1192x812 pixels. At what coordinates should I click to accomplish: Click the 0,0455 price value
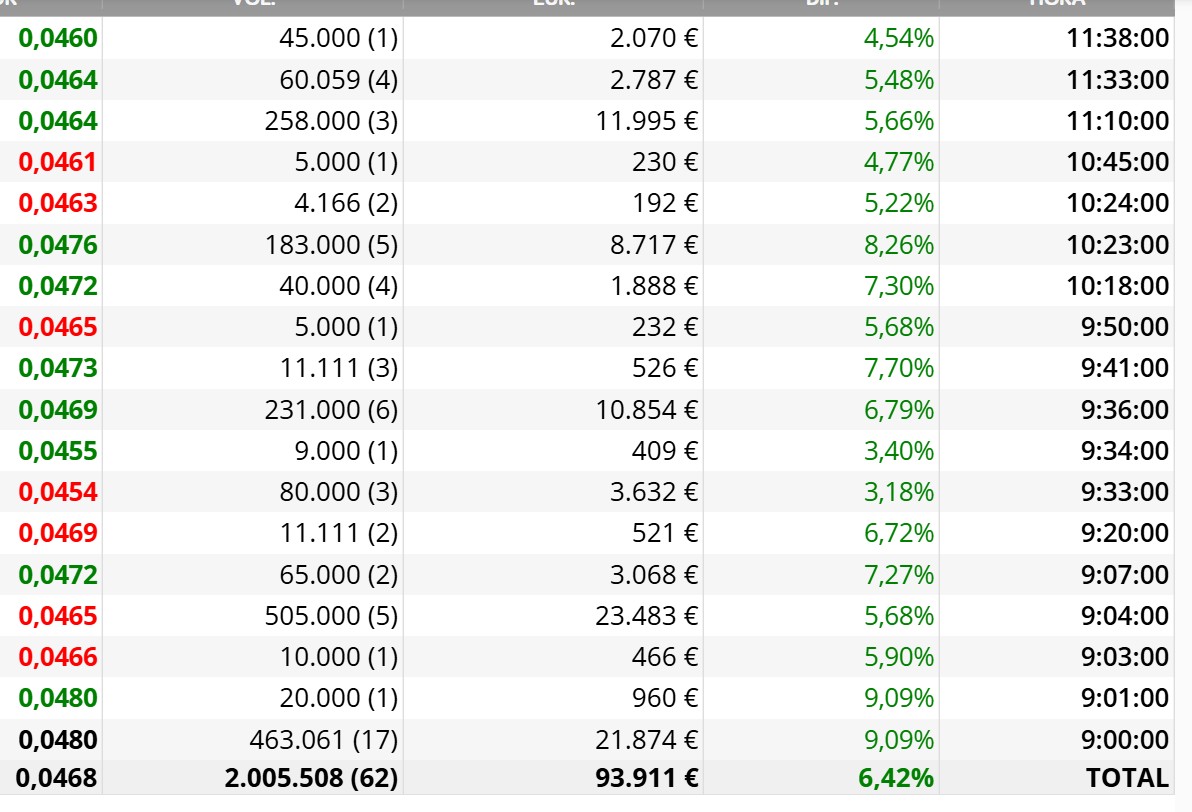point(58,451)
